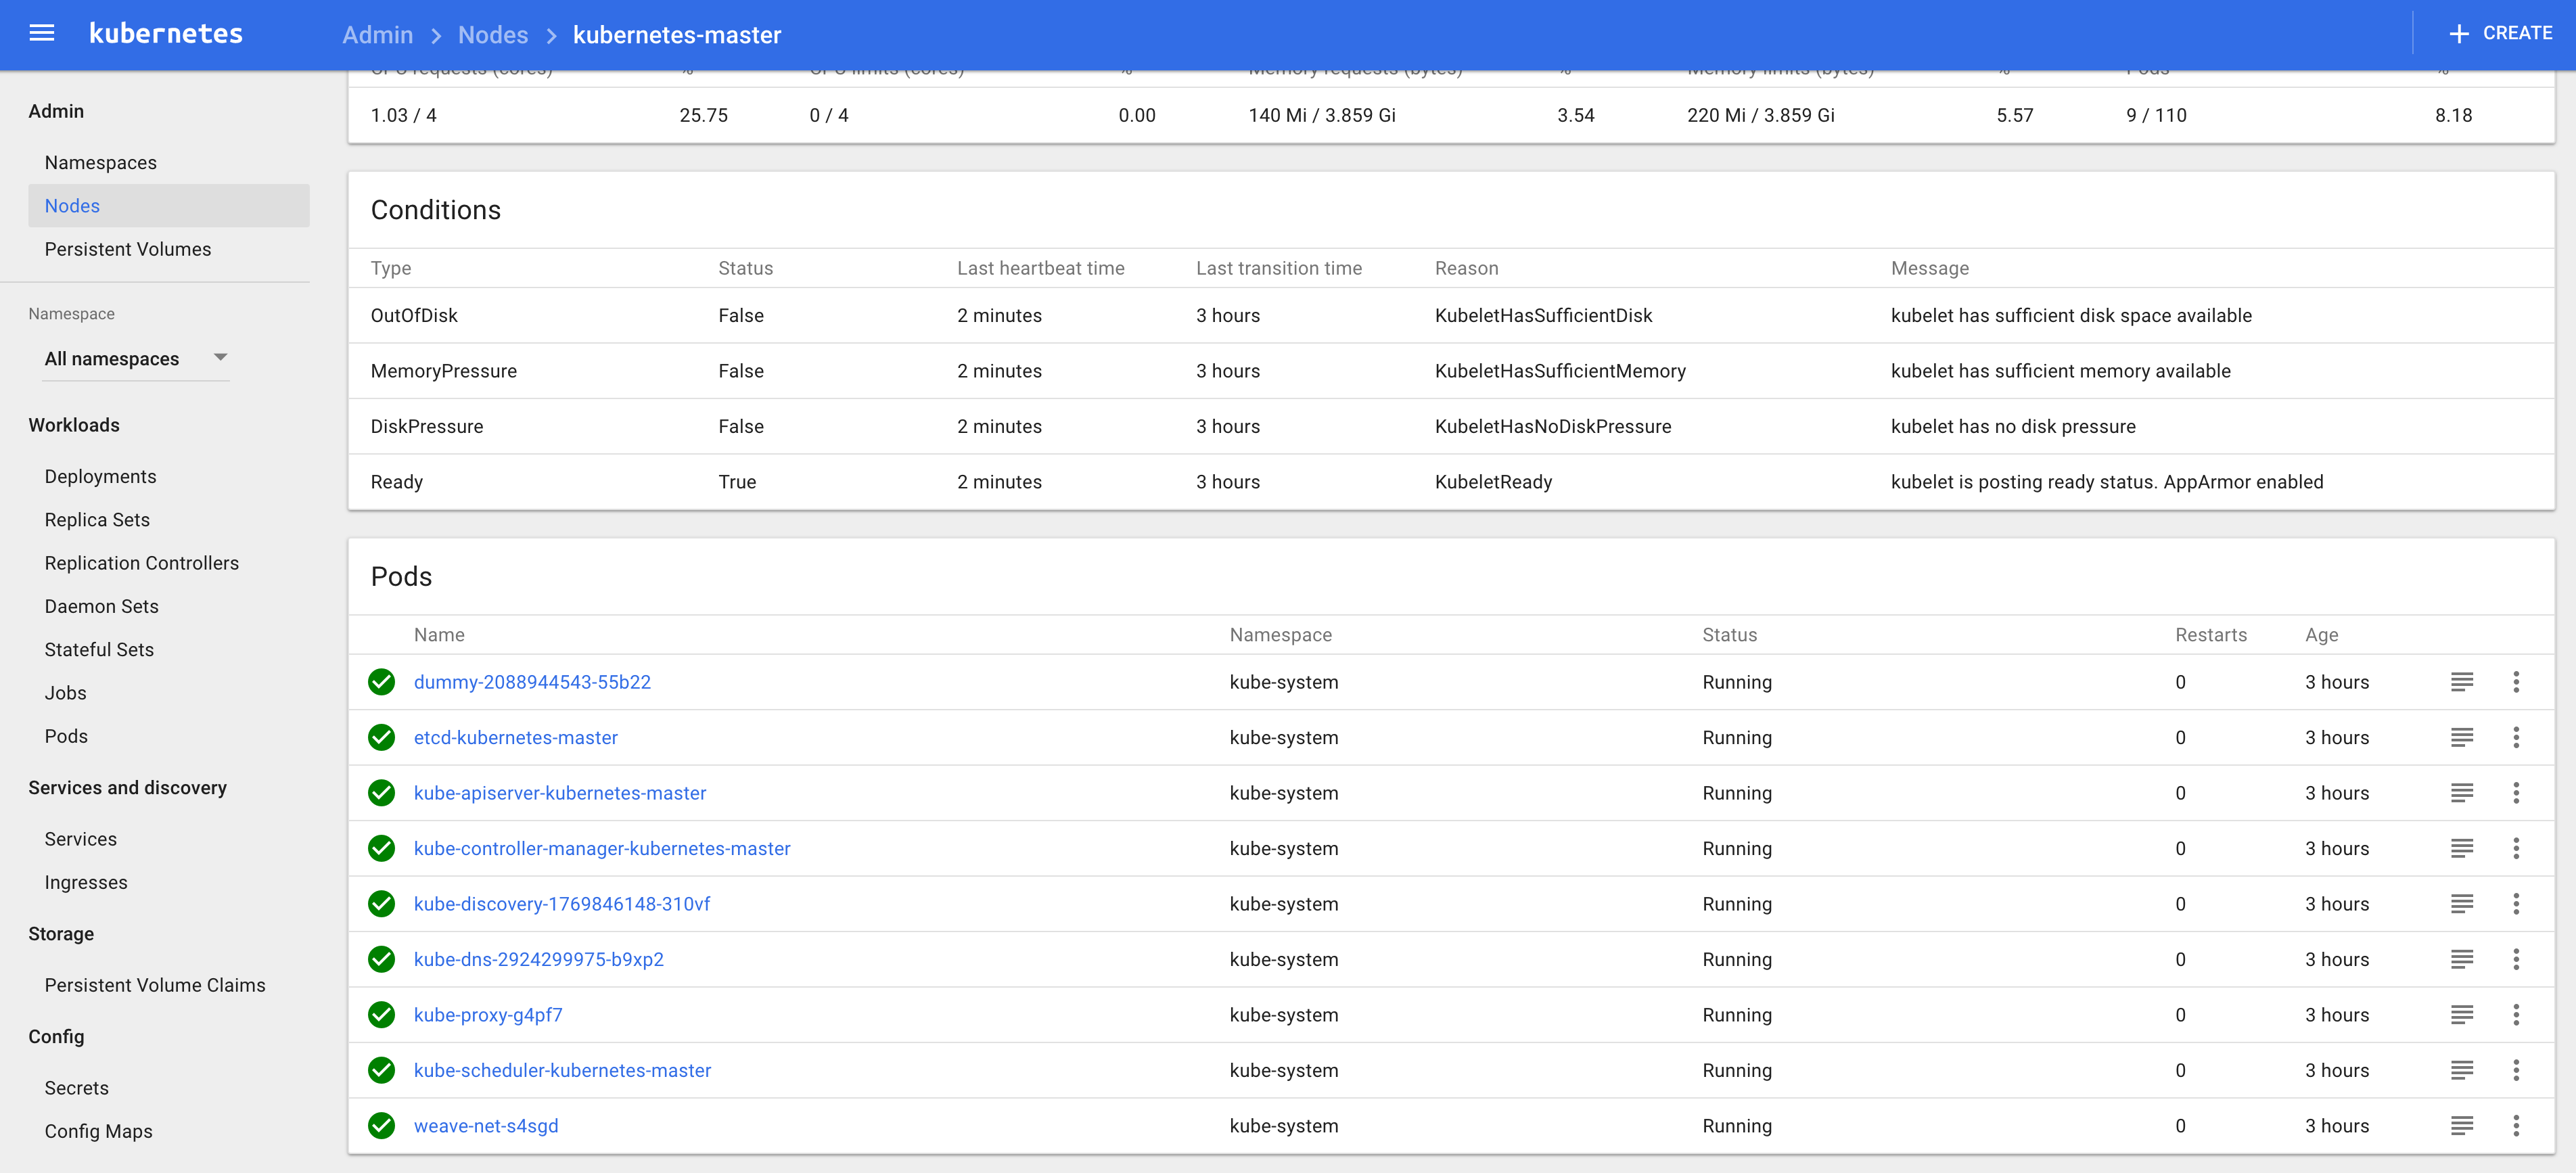
Task: Expand the All namespaces dropdown
Action: pos(136,359)
